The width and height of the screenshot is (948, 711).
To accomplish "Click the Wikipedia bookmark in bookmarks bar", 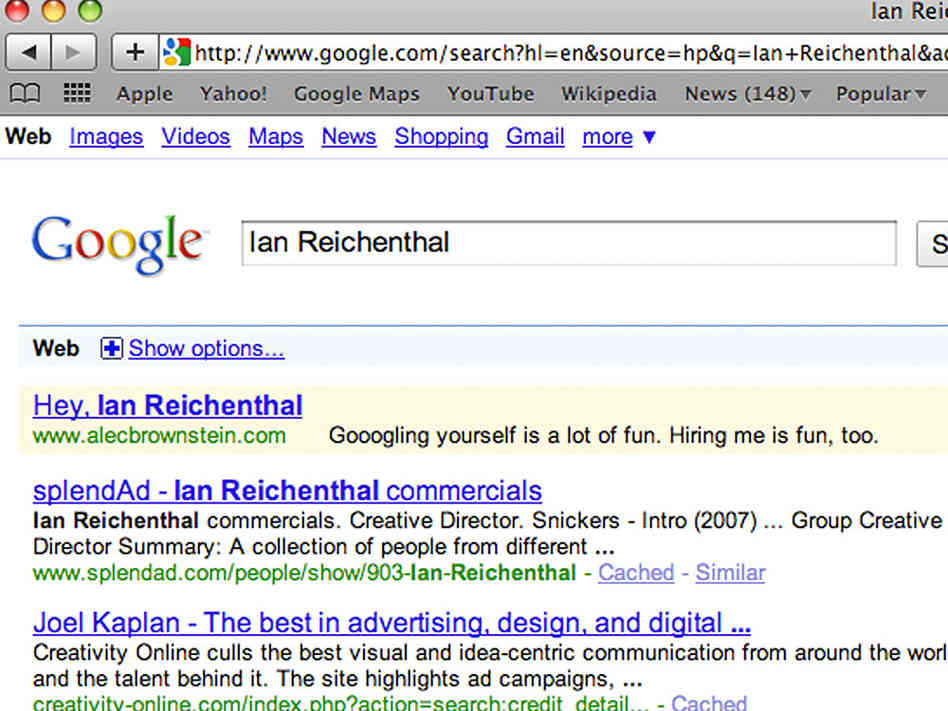I will (x=608, y=94).
